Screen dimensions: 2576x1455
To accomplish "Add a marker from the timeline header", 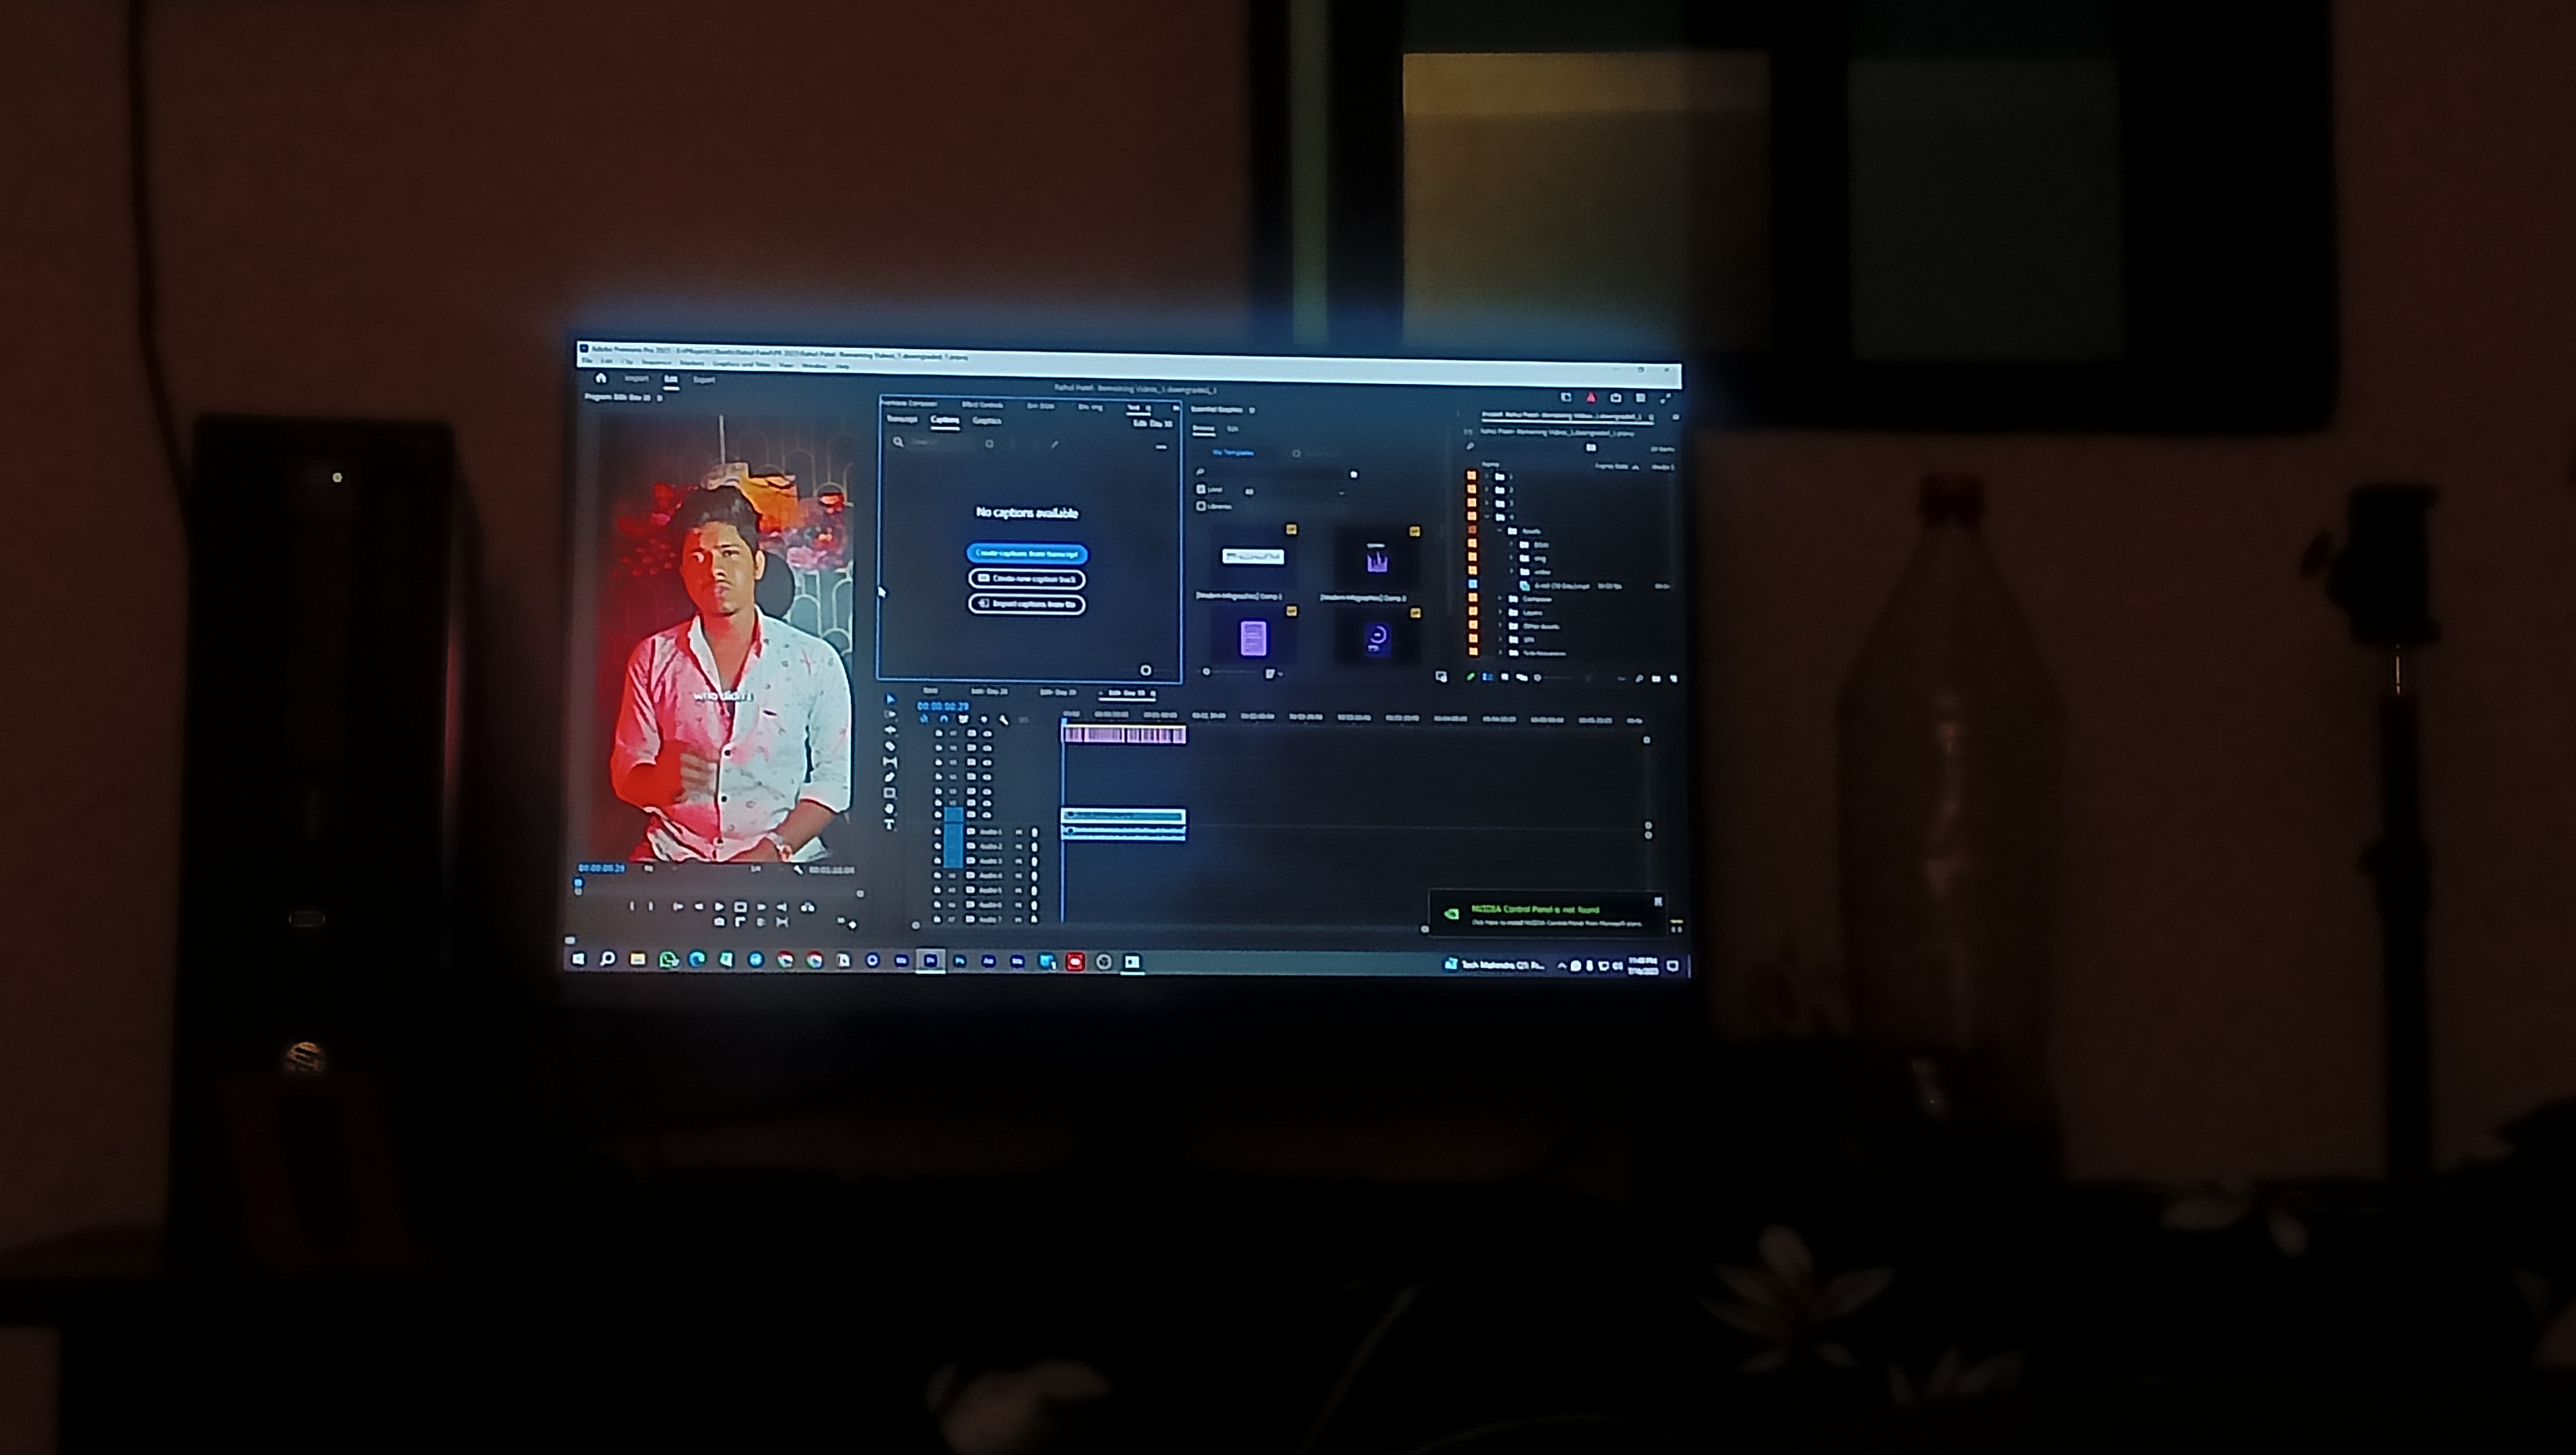I will click(984, 719).
